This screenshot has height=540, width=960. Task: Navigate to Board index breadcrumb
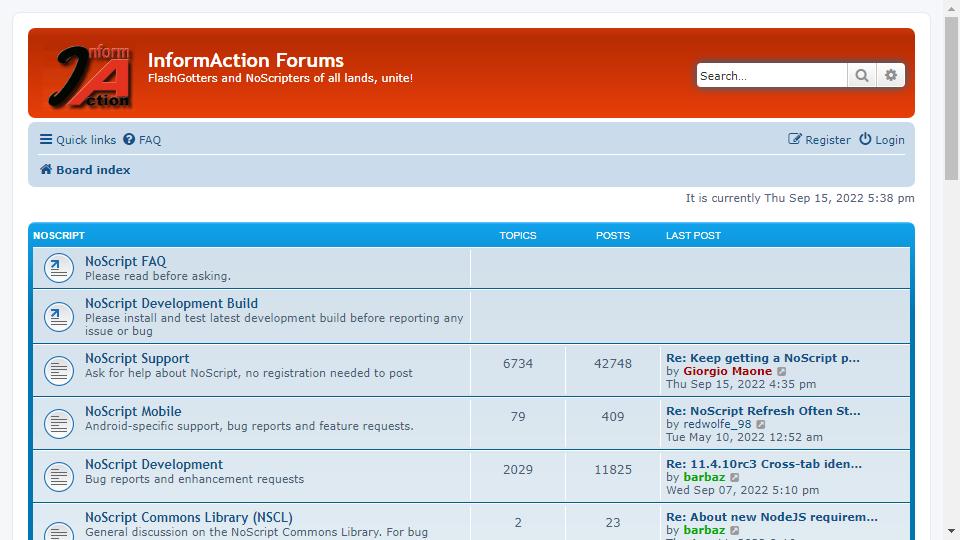click(93, 170)
